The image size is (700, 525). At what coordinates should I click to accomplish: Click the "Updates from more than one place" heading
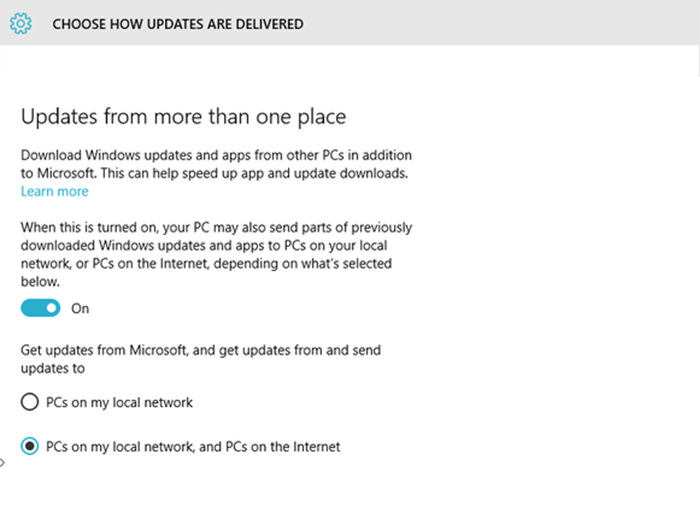click(183, 117)
